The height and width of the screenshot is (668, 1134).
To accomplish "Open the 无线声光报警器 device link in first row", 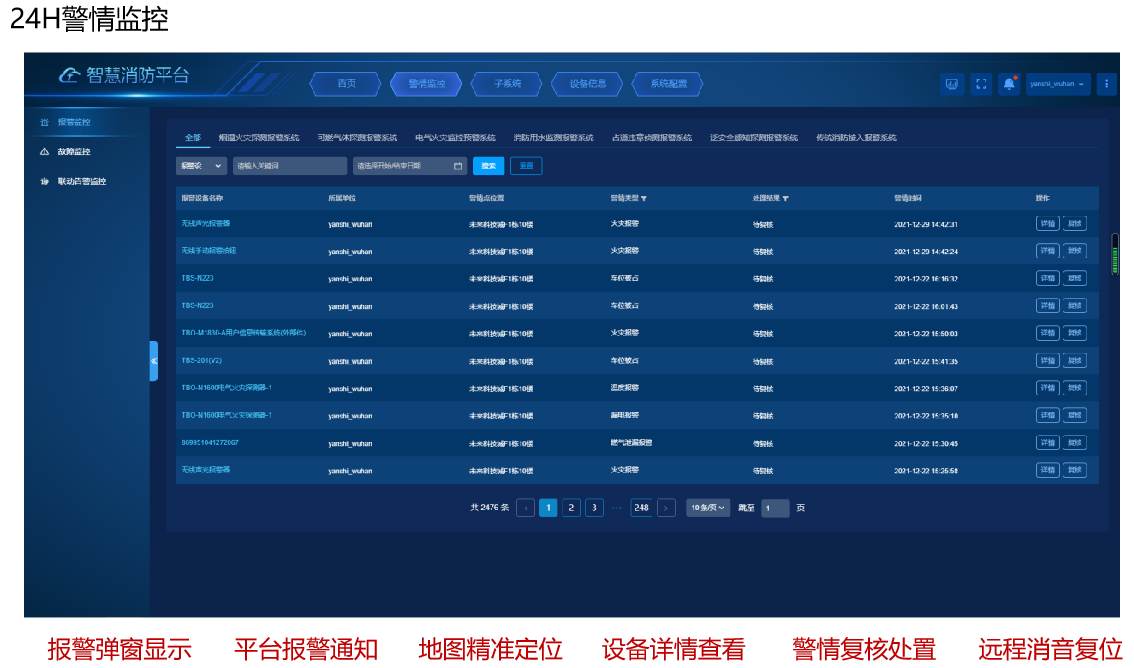I will [205, 223].
